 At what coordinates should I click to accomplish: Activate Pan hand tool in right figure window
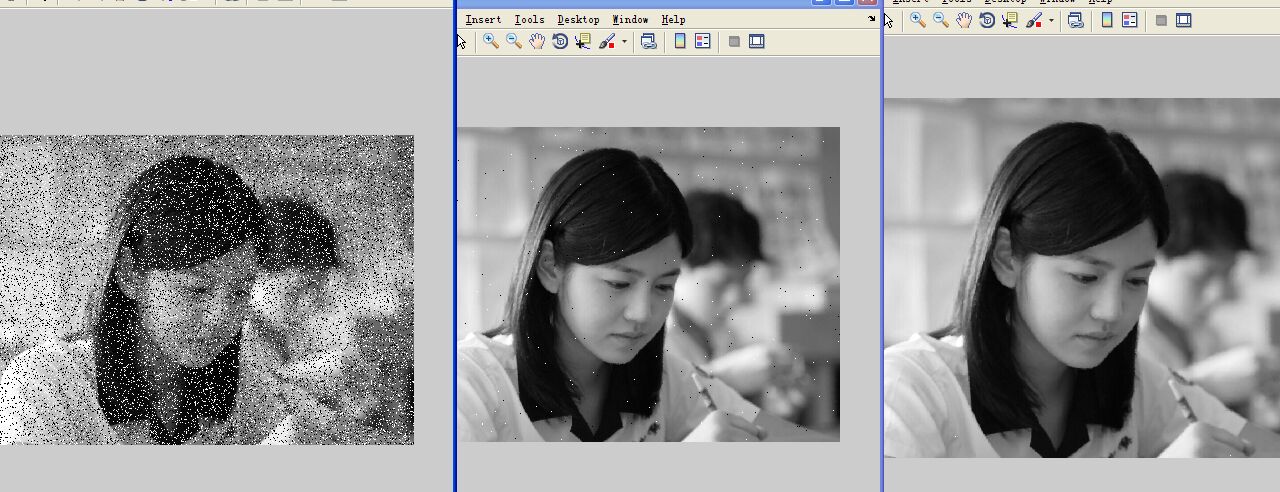964,20
